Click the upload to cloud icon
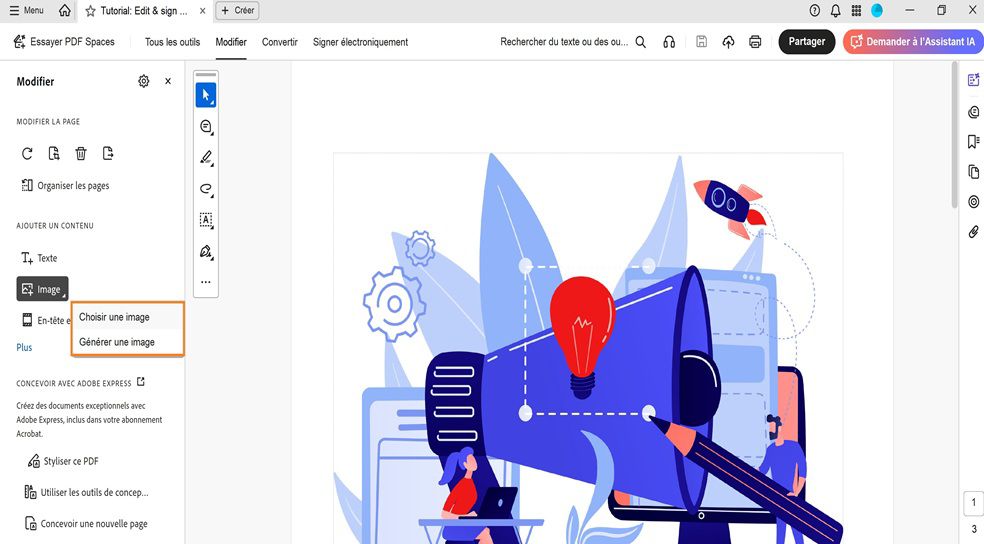Viewport: 984px width, 544px height. pyautogui.click(x=728, y=42)
